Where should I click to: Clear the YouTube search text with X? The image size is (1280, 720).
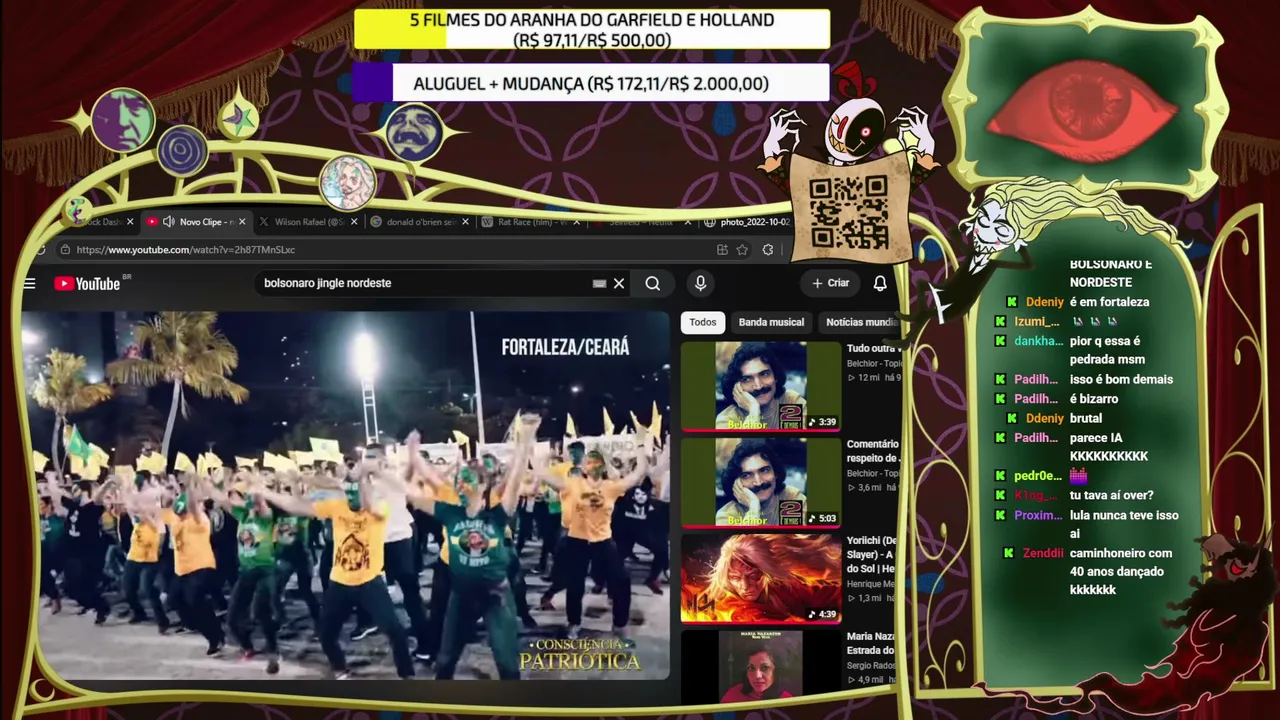click(619, 284)
